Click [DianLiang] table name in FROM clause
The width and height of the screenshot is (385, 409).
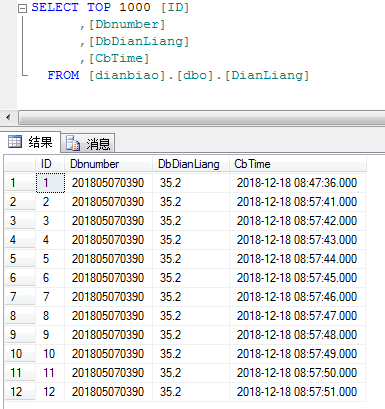coord(267,75)
